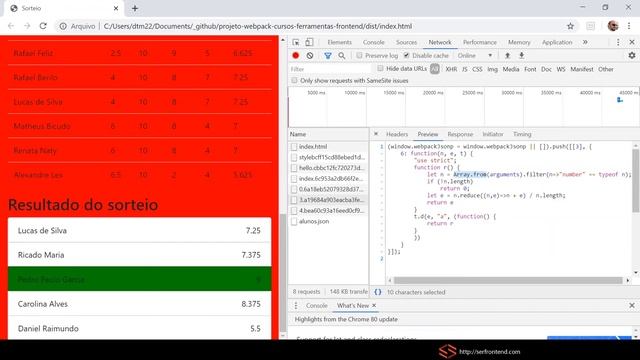Screen dimensions: 640x360
Task: Enable the Preserve log checkbox
Action: (x=359, y=56)
